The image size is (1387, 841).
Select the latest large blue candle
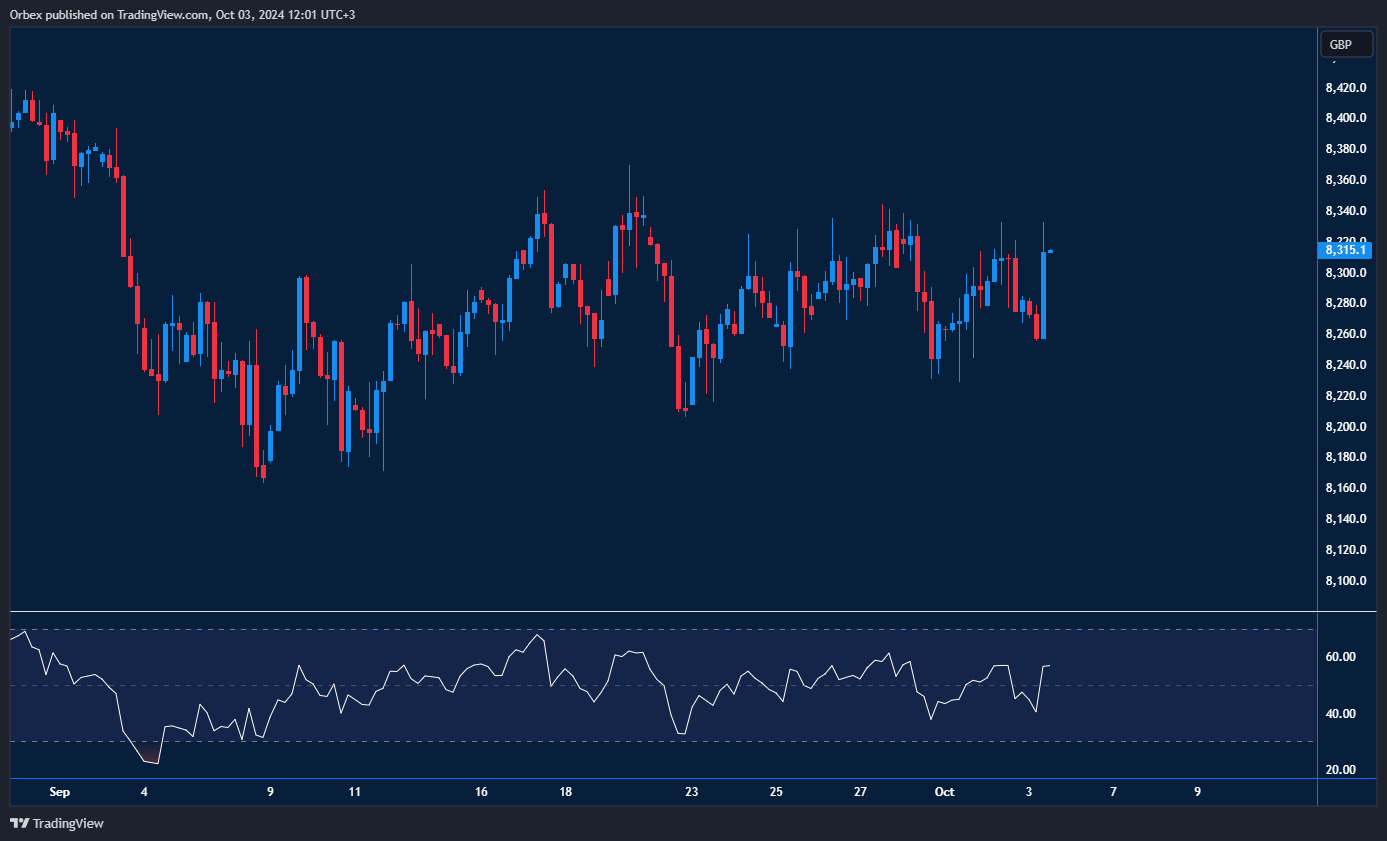[x=1043, y=295]
